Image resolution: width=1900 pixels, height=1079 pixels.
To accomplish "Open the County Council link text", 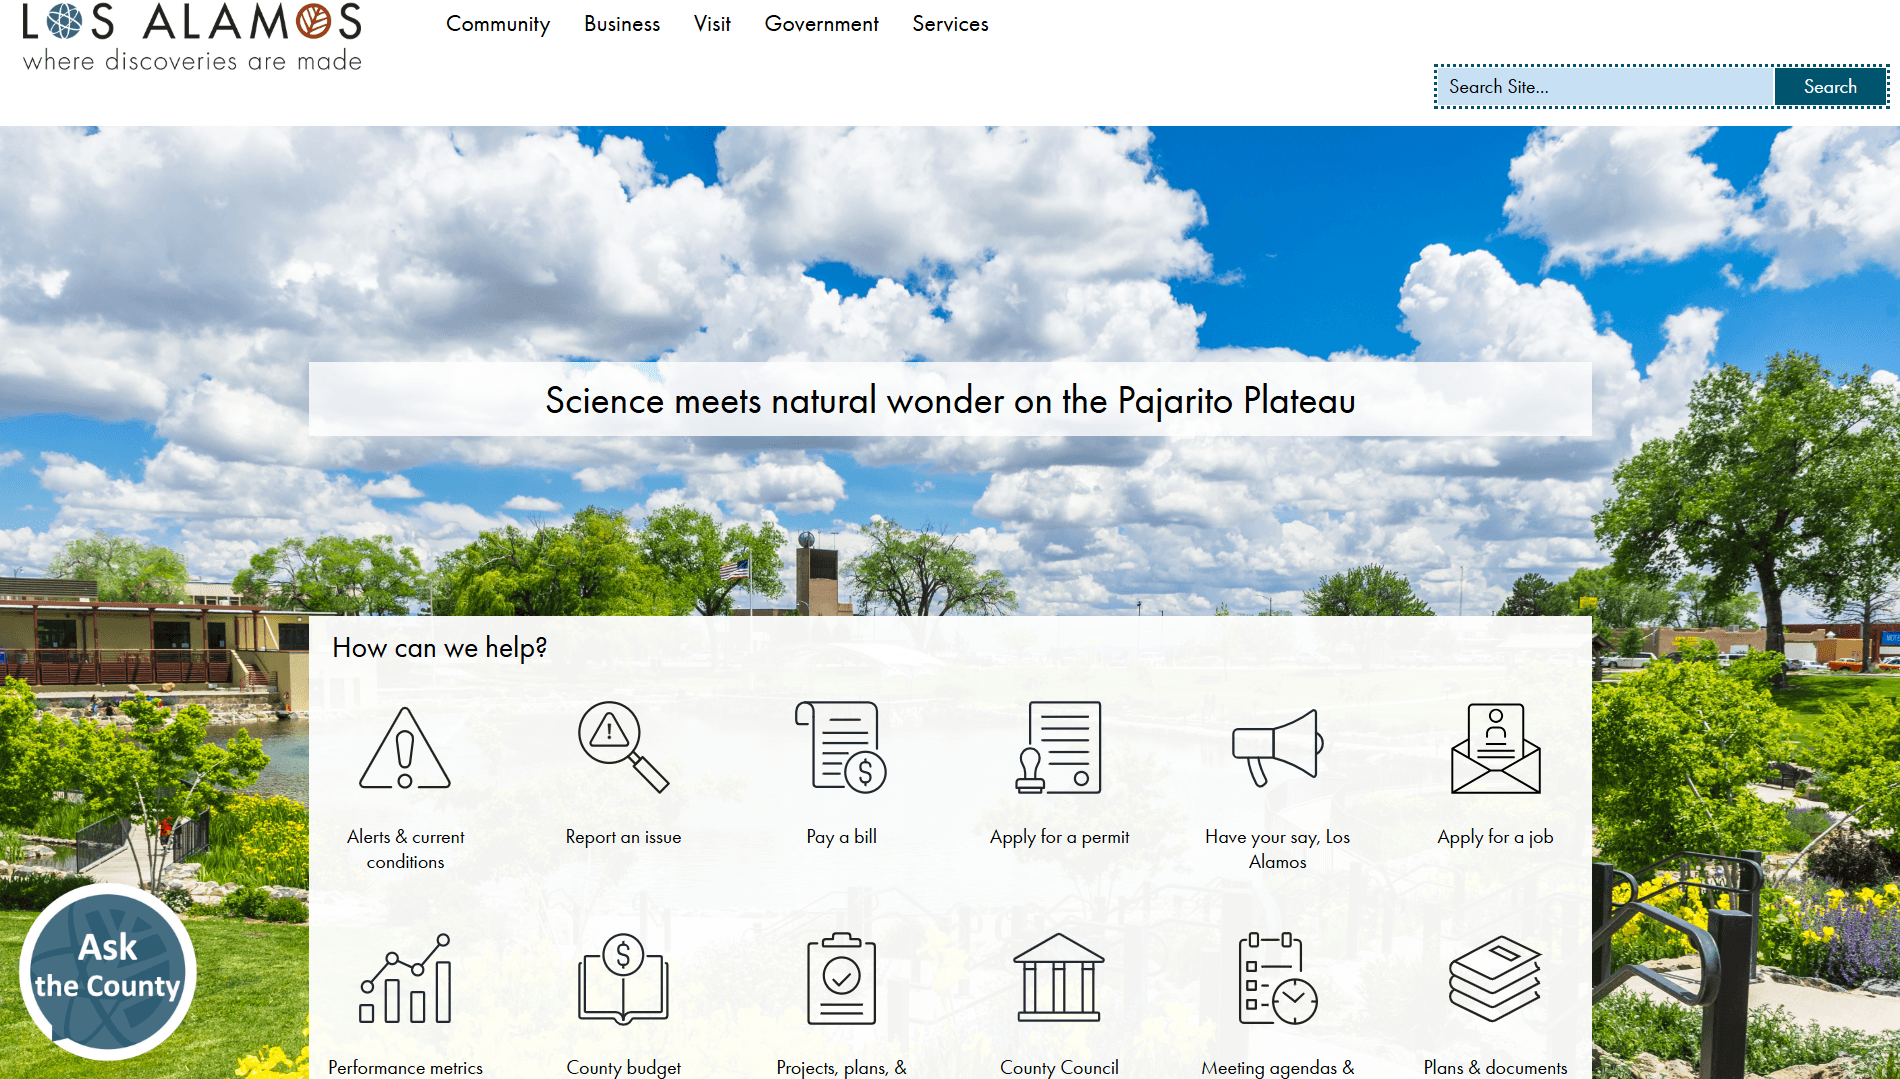I will pyautogui.click(x=1059, y=1068).
